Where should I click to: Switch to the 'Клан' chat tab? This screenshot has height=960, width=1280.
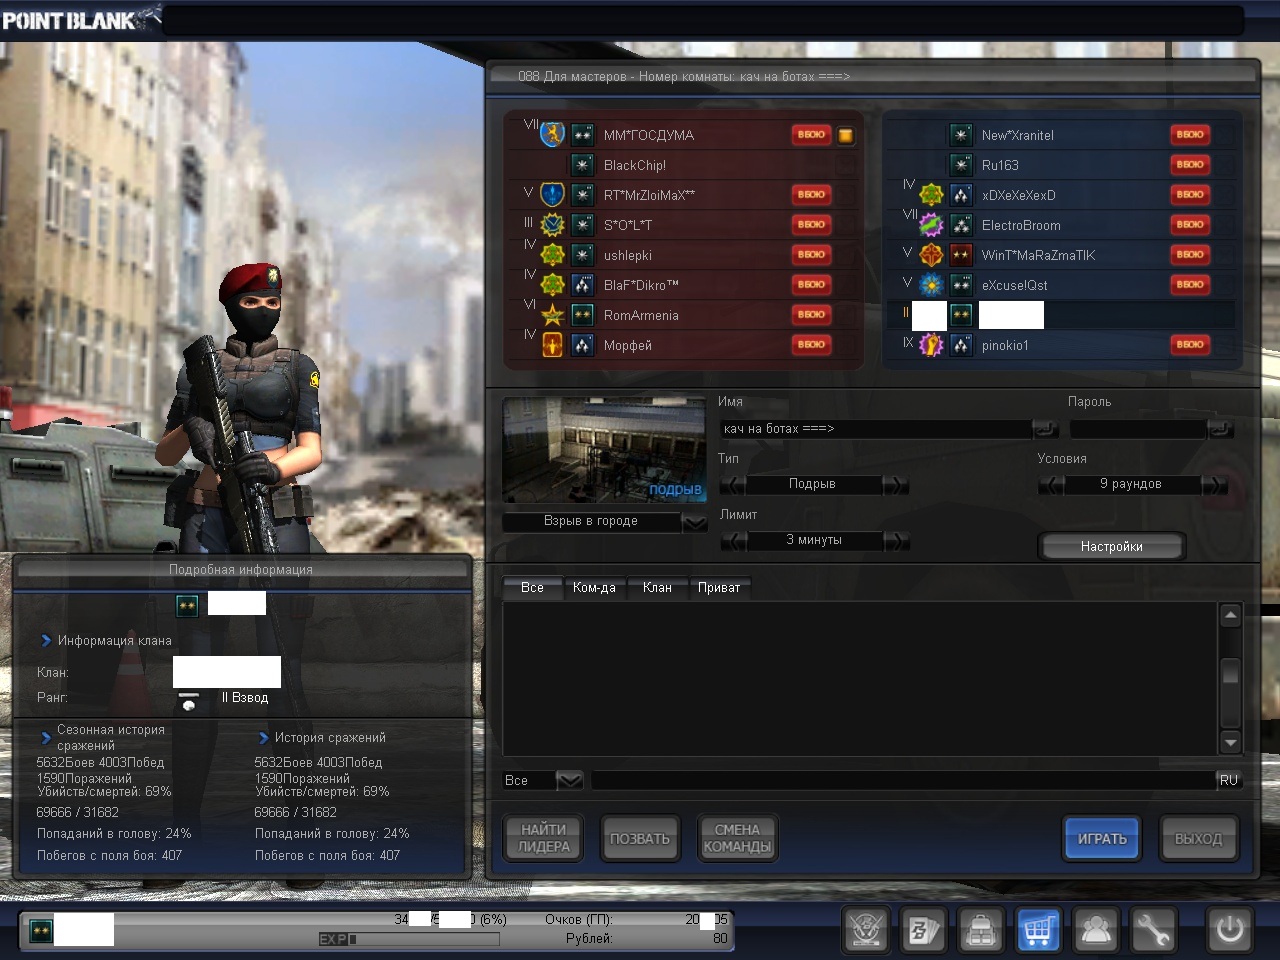coord(657,588)
